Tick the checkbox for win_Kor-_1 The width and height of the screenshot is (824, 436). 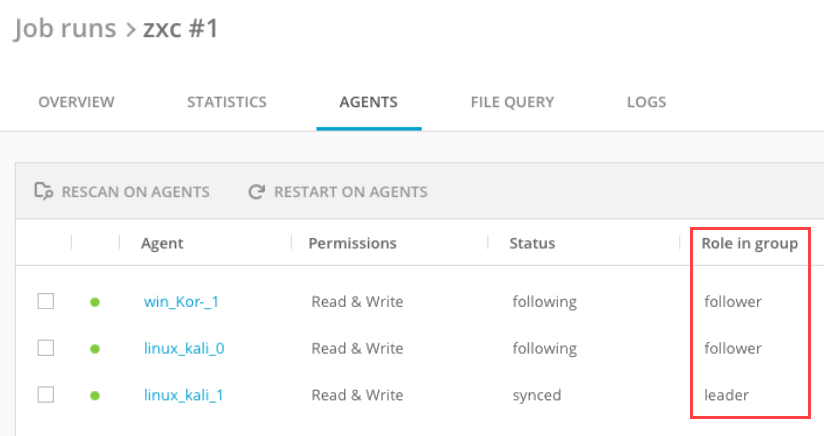(x=45, y=301)
